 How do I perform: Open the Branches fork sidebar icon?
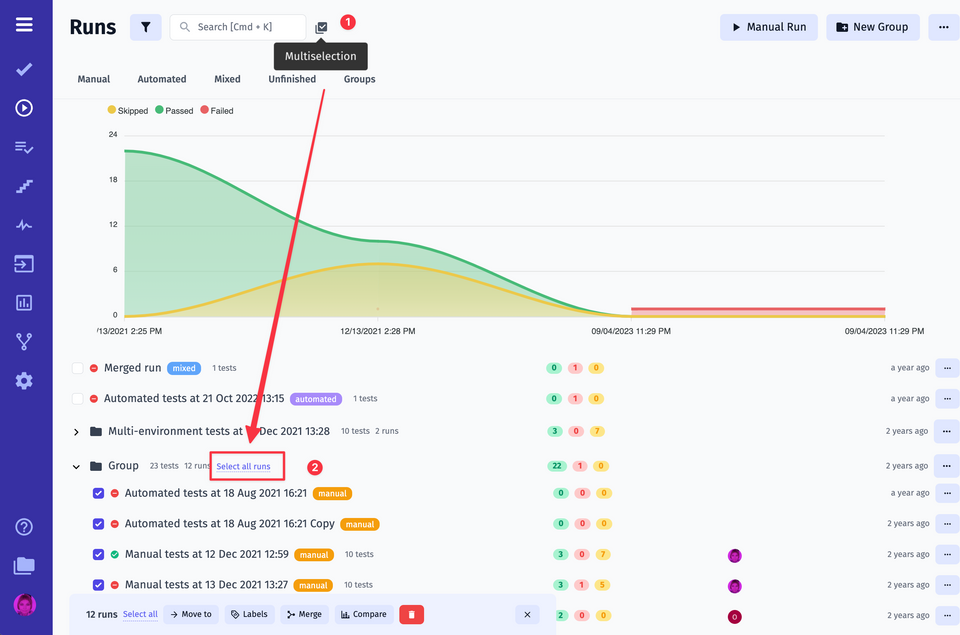[x=24, y=342]
